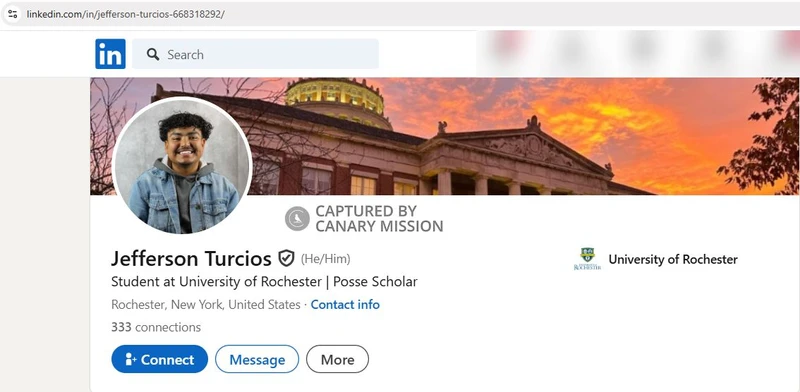Open the circular profile photo
This screenshot has height=392, width=800.
[x=182, y=165]
